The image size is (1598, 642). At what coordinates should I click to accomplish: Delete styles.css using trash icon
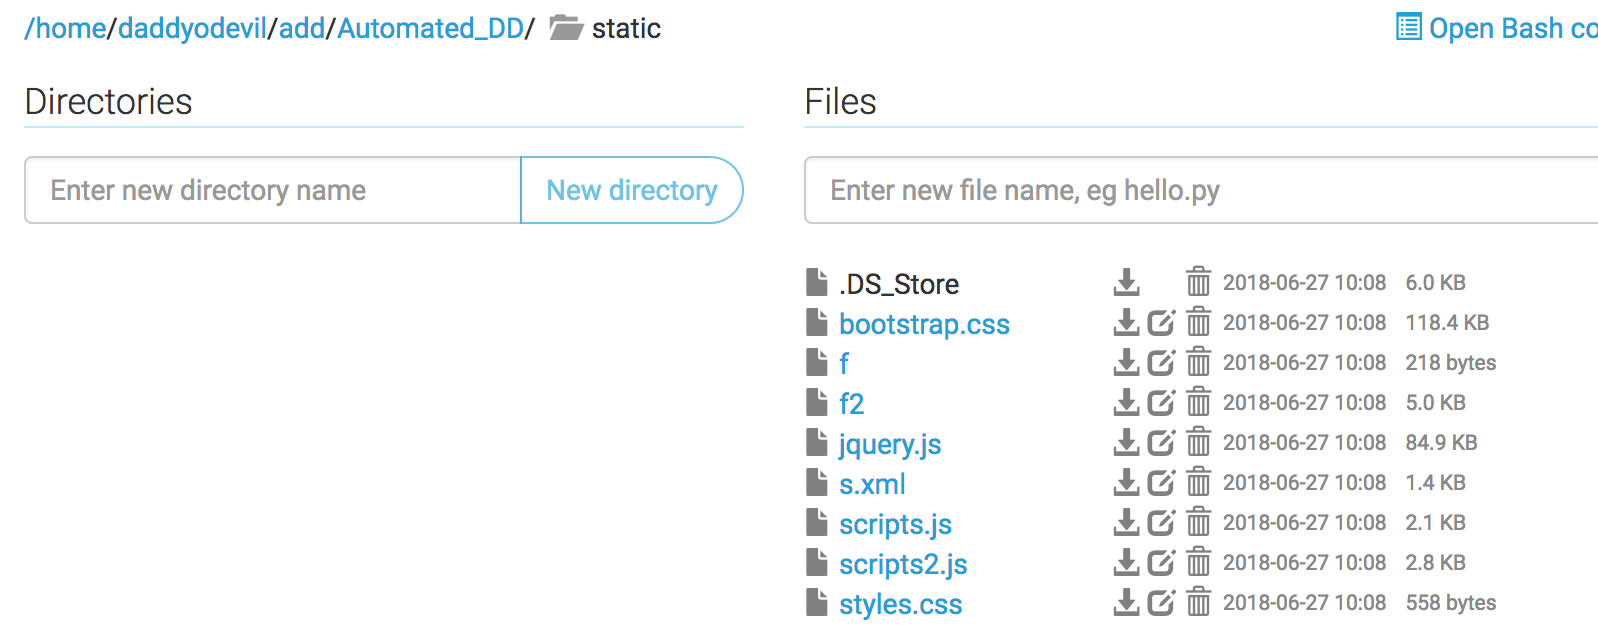[x=1198, y=603]
